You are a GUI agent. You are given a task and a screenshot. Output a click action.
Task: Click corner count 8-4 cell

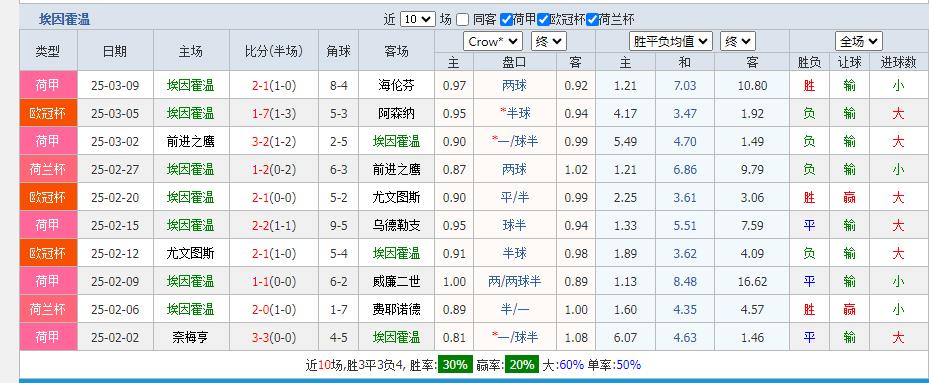point(338,85)
